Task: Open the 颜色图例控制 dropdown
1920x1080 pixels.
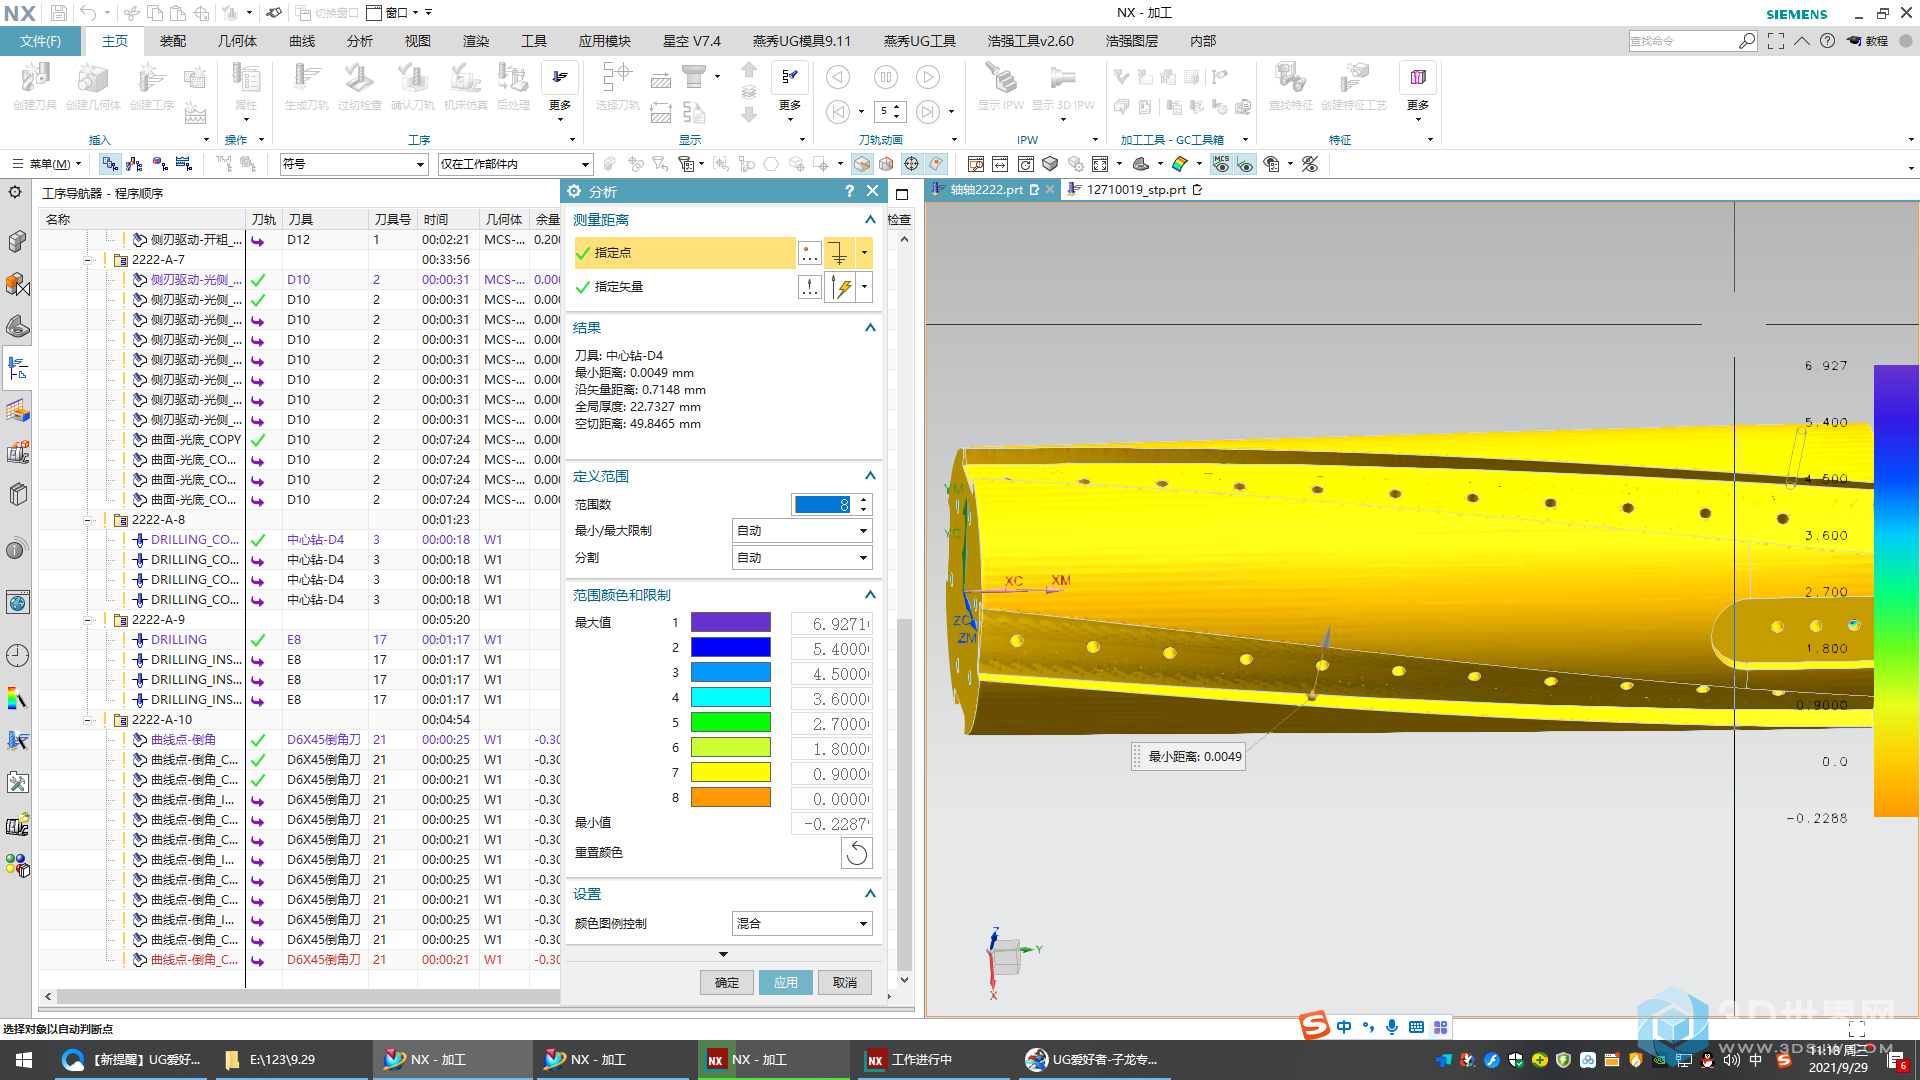Action: pos(802,924)
